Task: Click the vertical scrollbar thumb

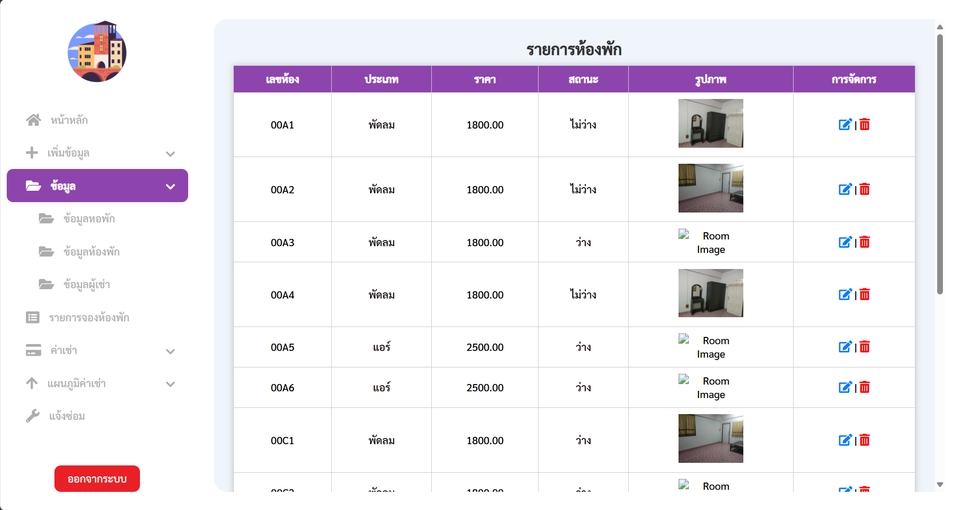Action: pos(940,164)
